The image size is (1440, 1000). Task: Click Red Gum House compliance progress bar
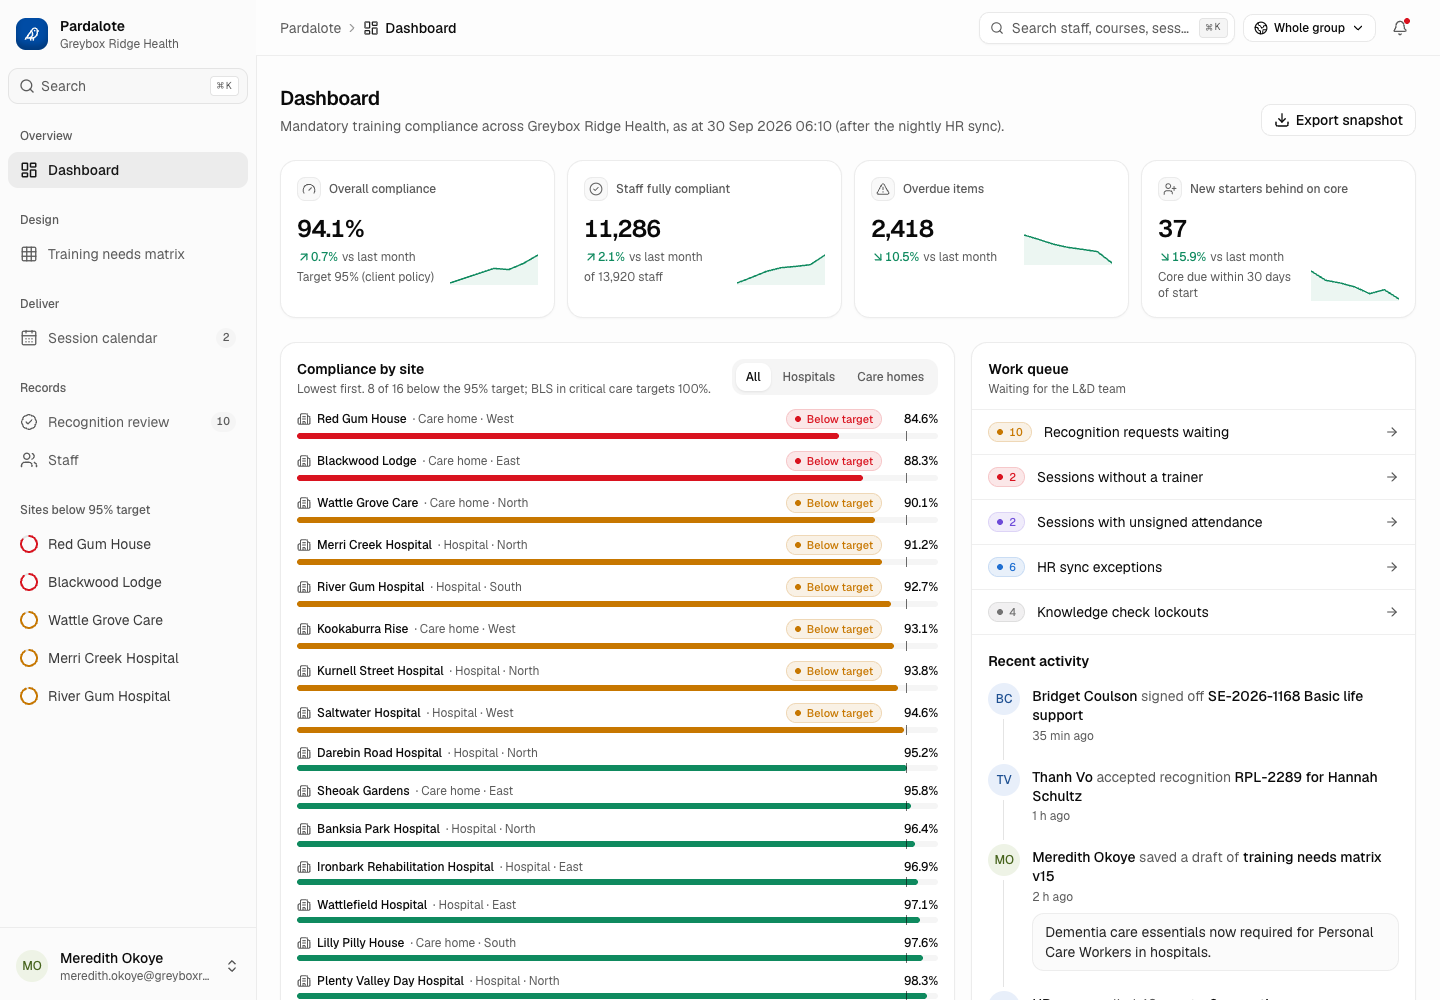point(617,436)
